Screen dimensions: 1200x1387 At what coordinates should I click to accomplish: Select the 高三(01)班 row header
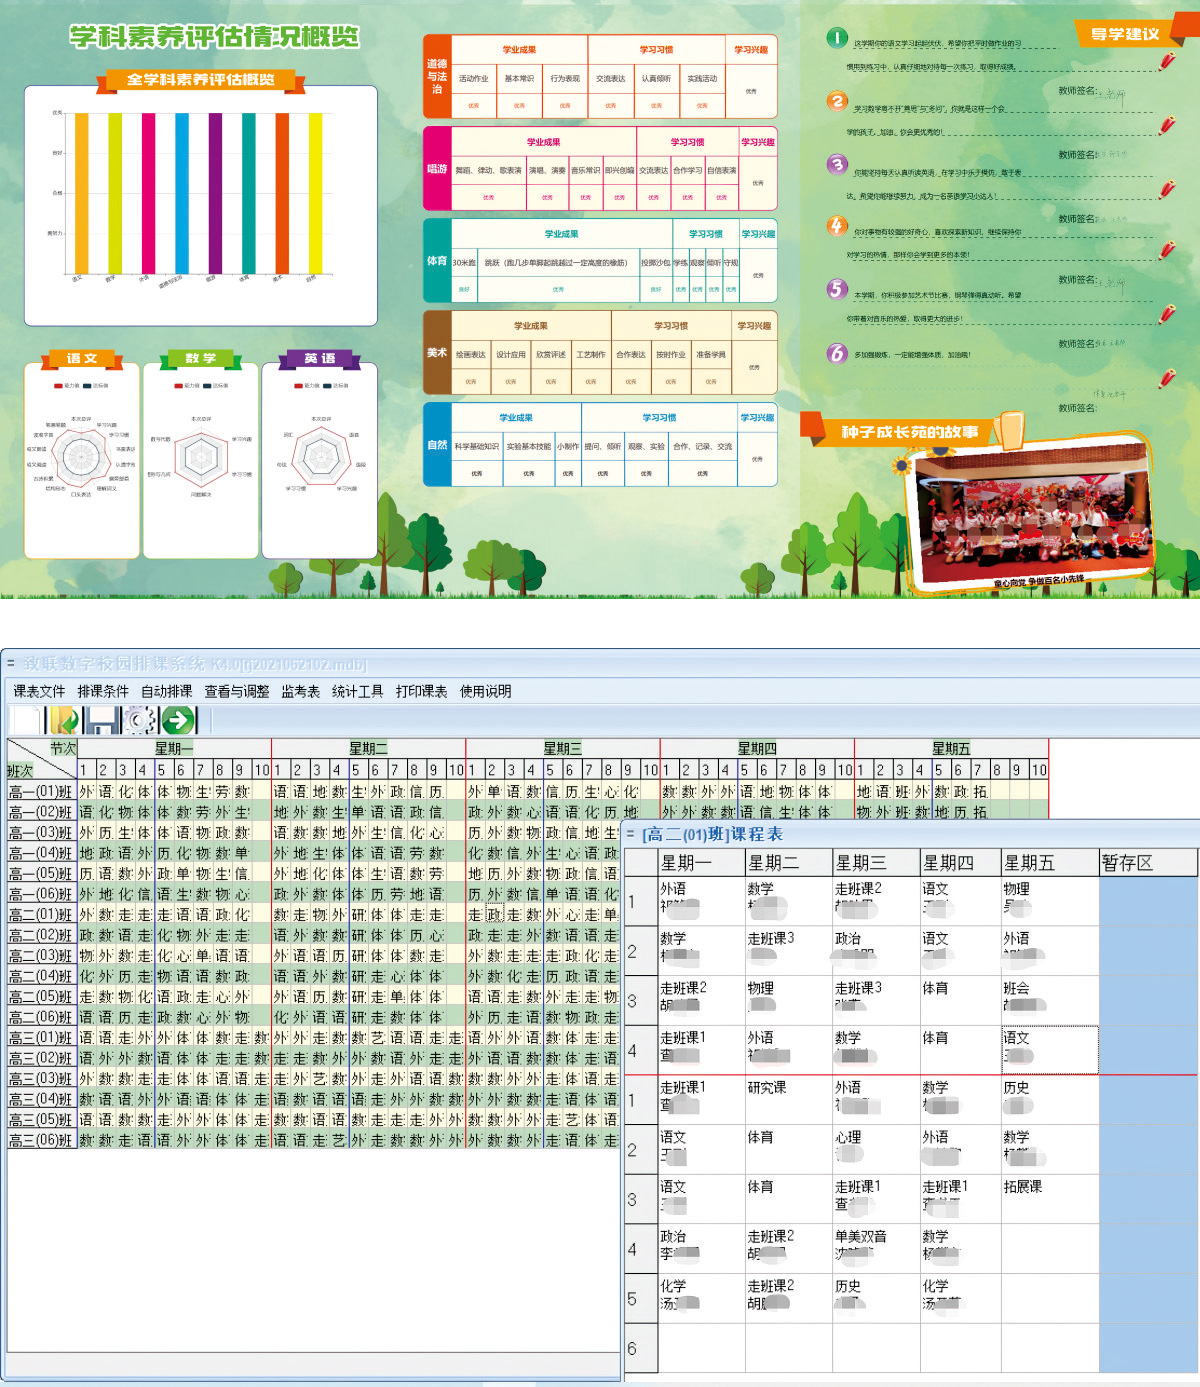point(42,1037)
